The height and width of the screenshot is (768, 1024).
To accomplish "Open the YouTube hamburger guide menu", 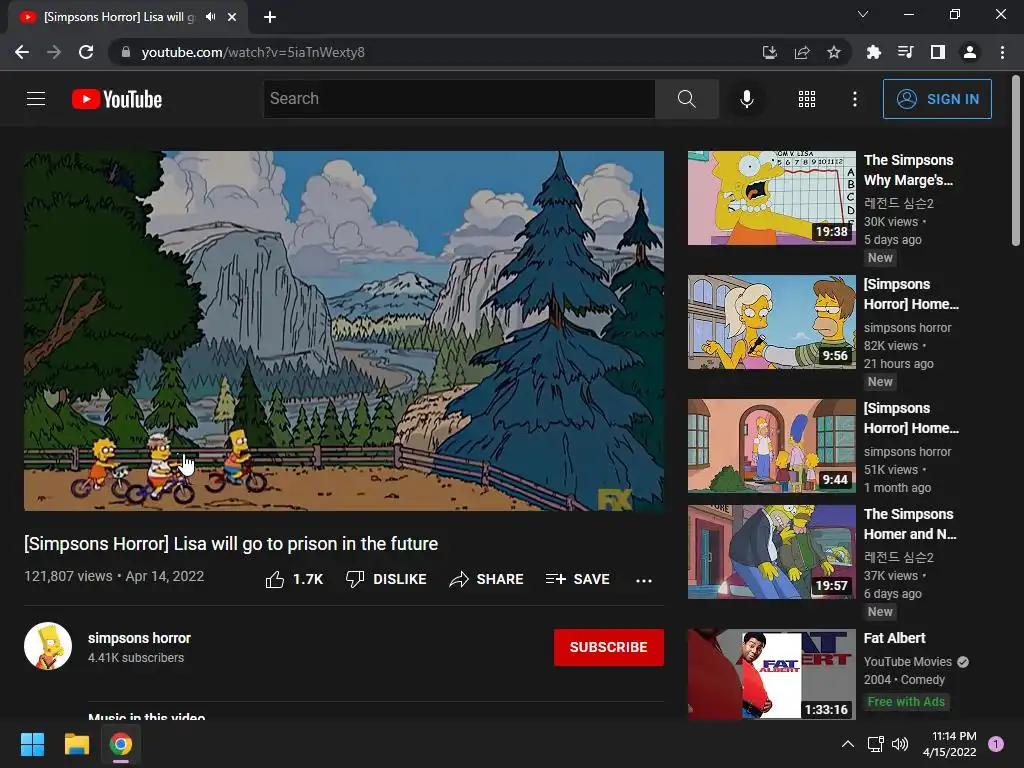I will point(36,99).
